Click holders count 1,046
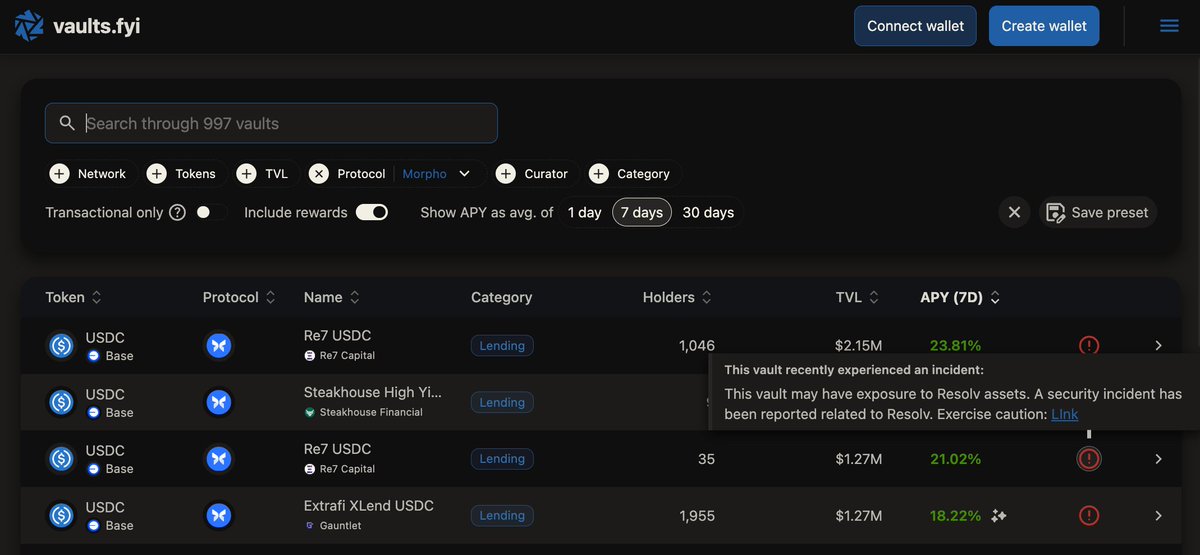 tap(697, 345)
